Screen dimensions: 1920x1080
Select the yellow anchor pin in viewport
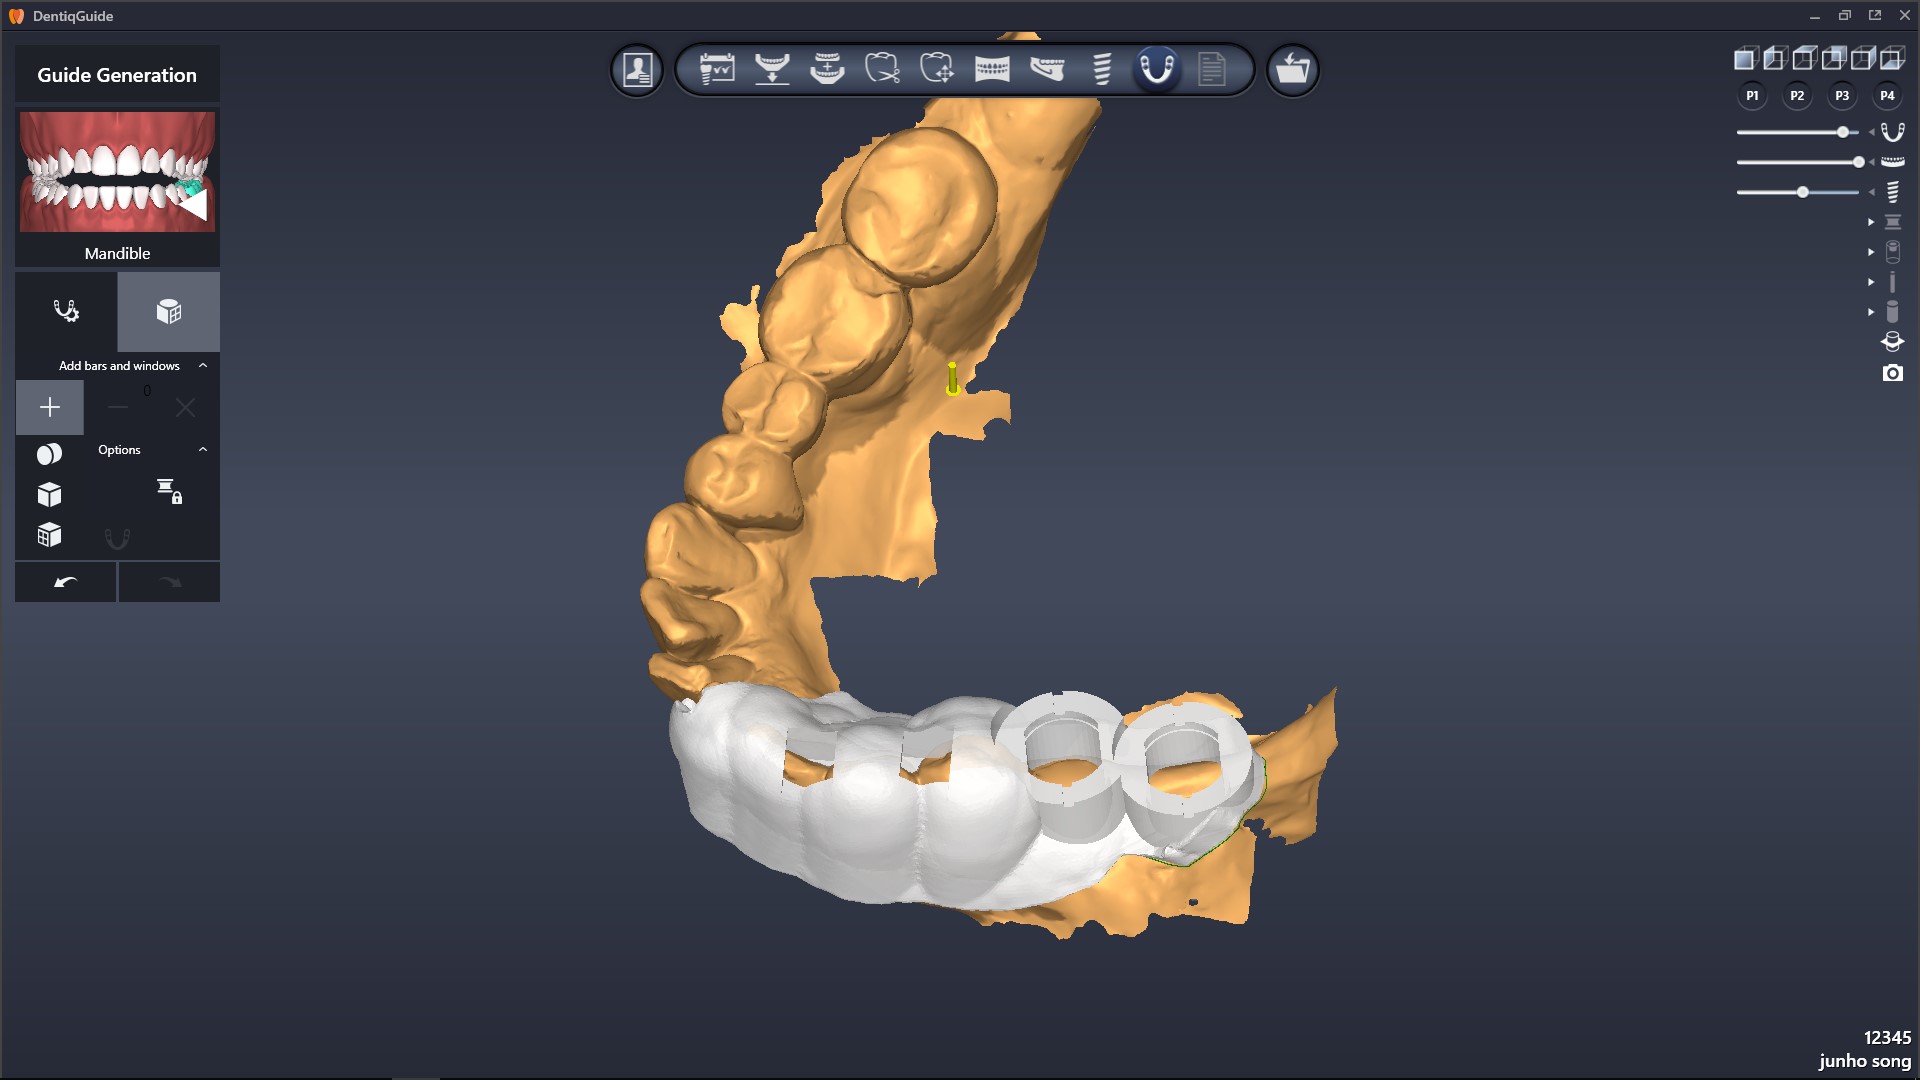(952, 378)
